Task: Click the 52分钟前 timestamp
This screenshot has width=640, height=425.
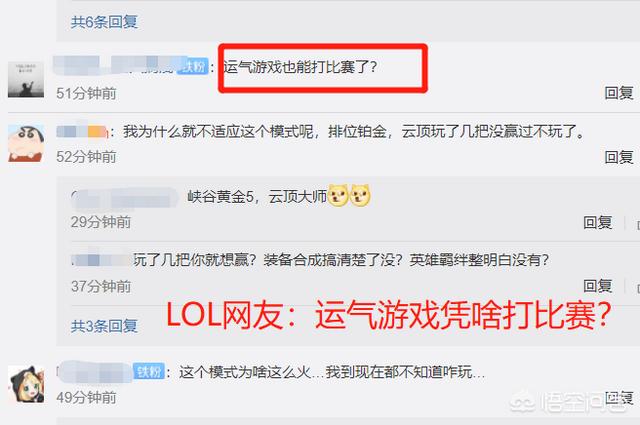Action: pos(86,157)
